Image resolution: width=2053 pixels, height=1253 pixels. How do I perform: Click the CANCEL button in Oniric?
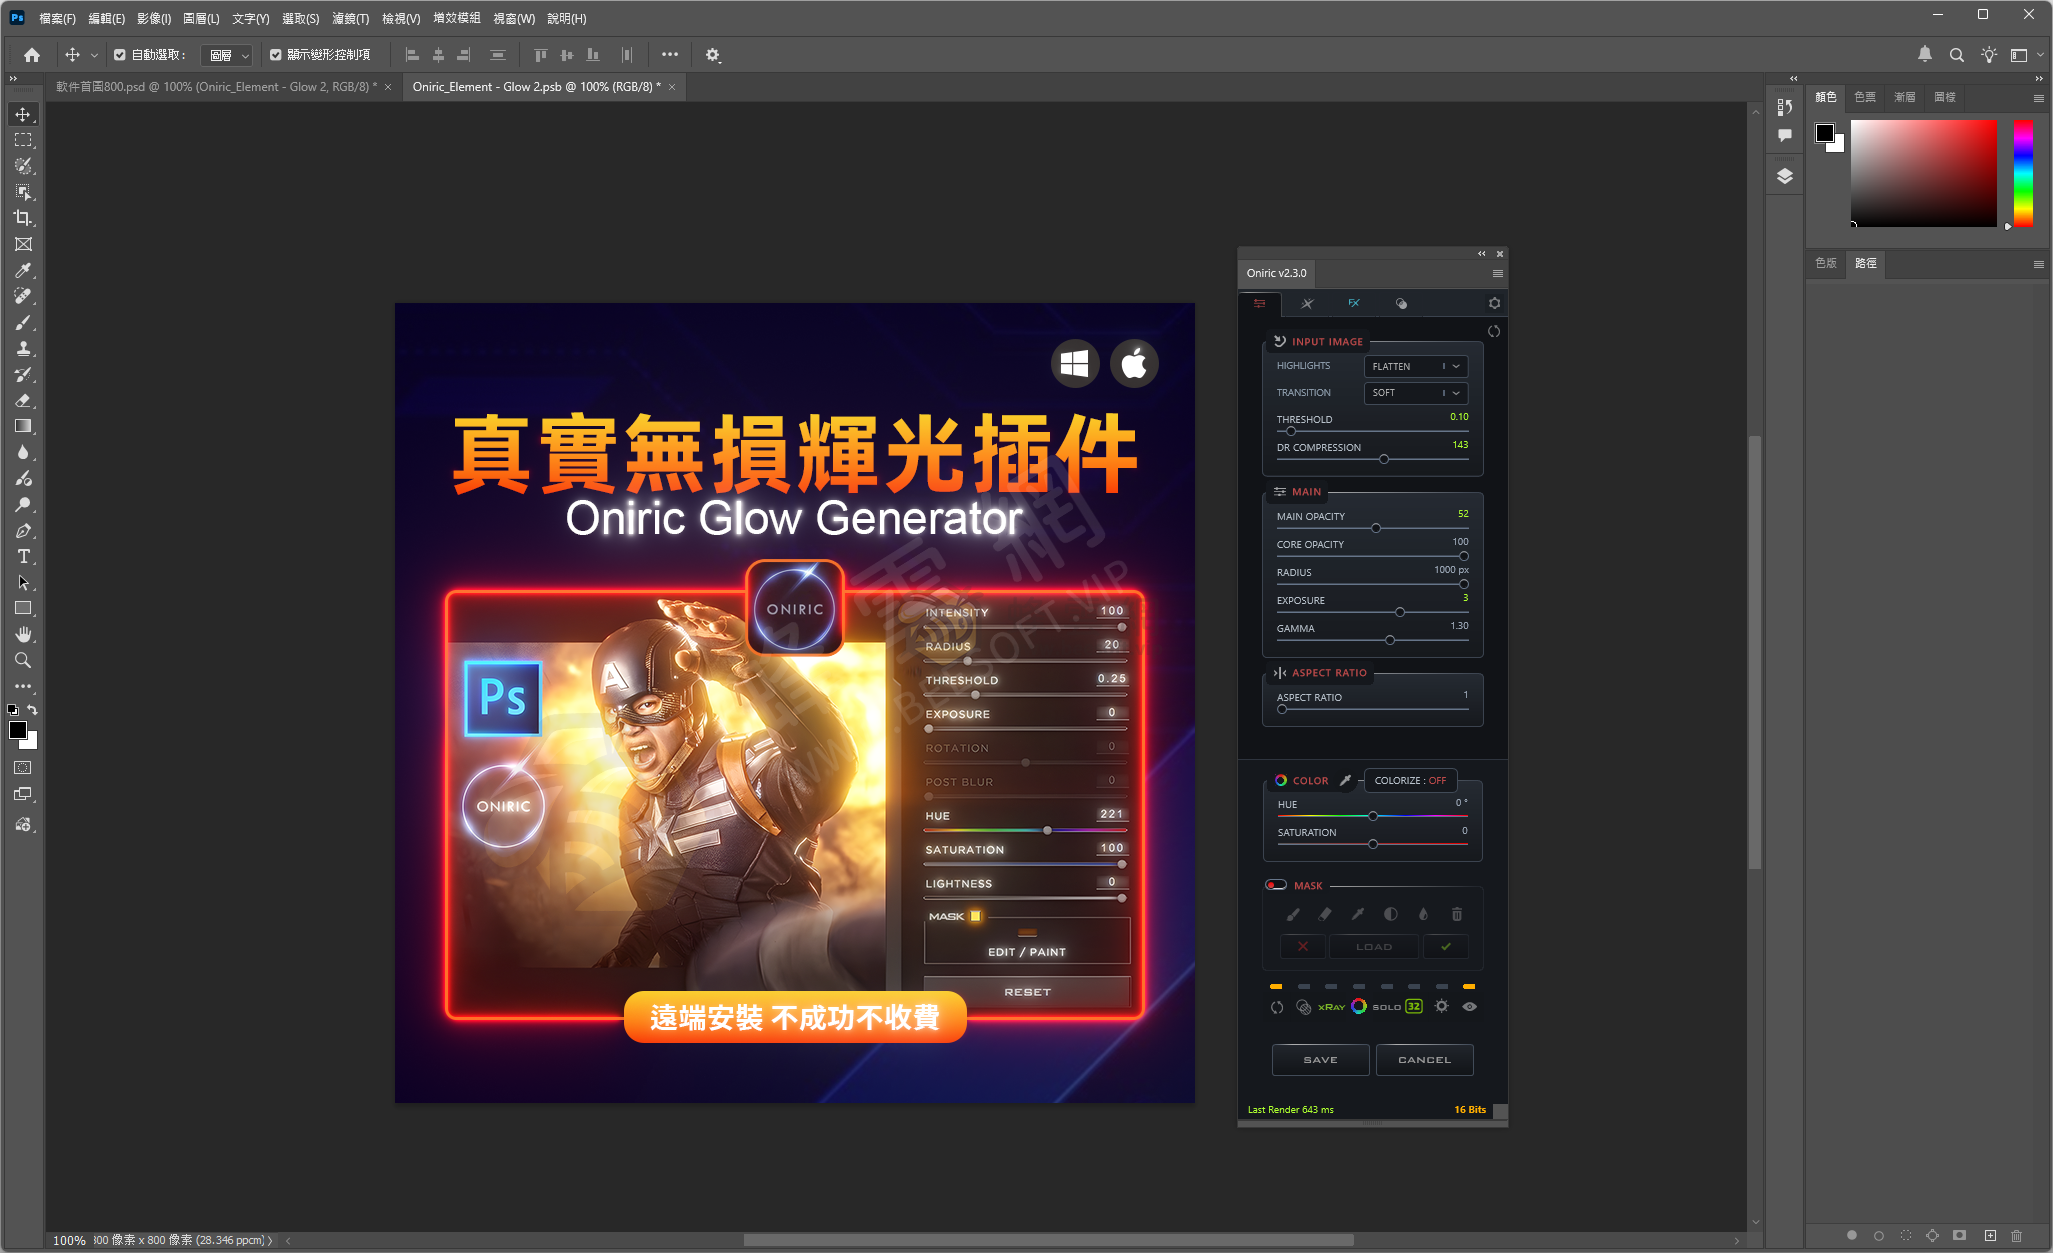coord(1424,1059)
